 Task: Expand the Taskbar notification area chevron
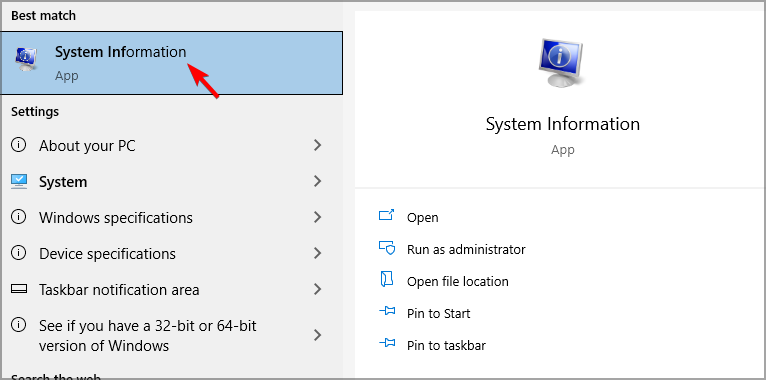(x=318, y=289)
